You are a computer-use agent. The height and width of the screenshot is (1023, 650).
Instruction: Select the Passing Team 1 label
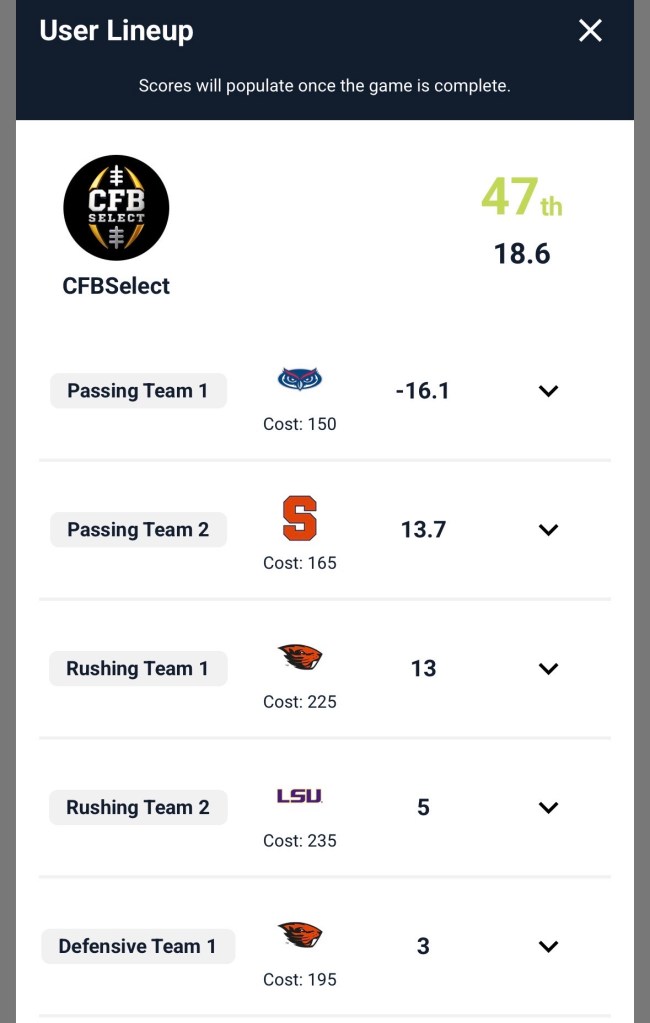[x=138, y=390]
